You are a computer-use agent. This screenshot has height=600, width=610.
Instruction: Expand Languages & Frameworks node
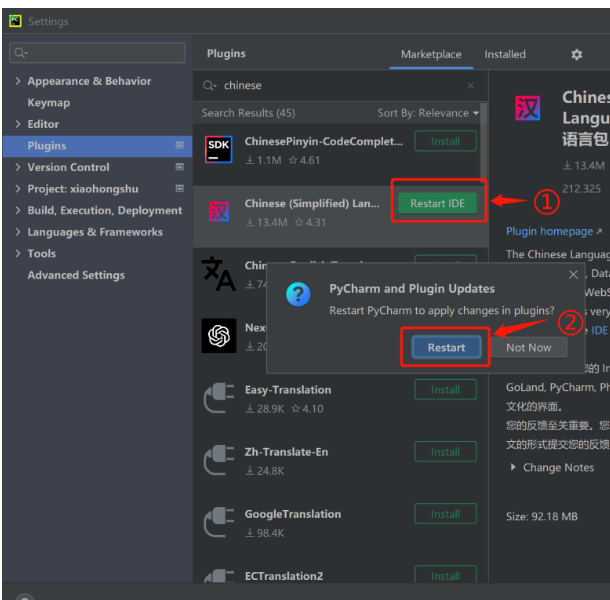point(18,232)
